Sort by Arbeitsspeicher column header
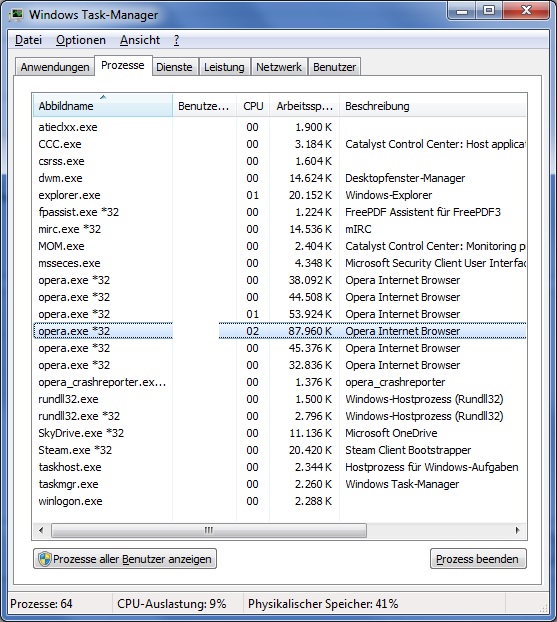This screenshot has width=557, height=622. (x=304, y=106)
